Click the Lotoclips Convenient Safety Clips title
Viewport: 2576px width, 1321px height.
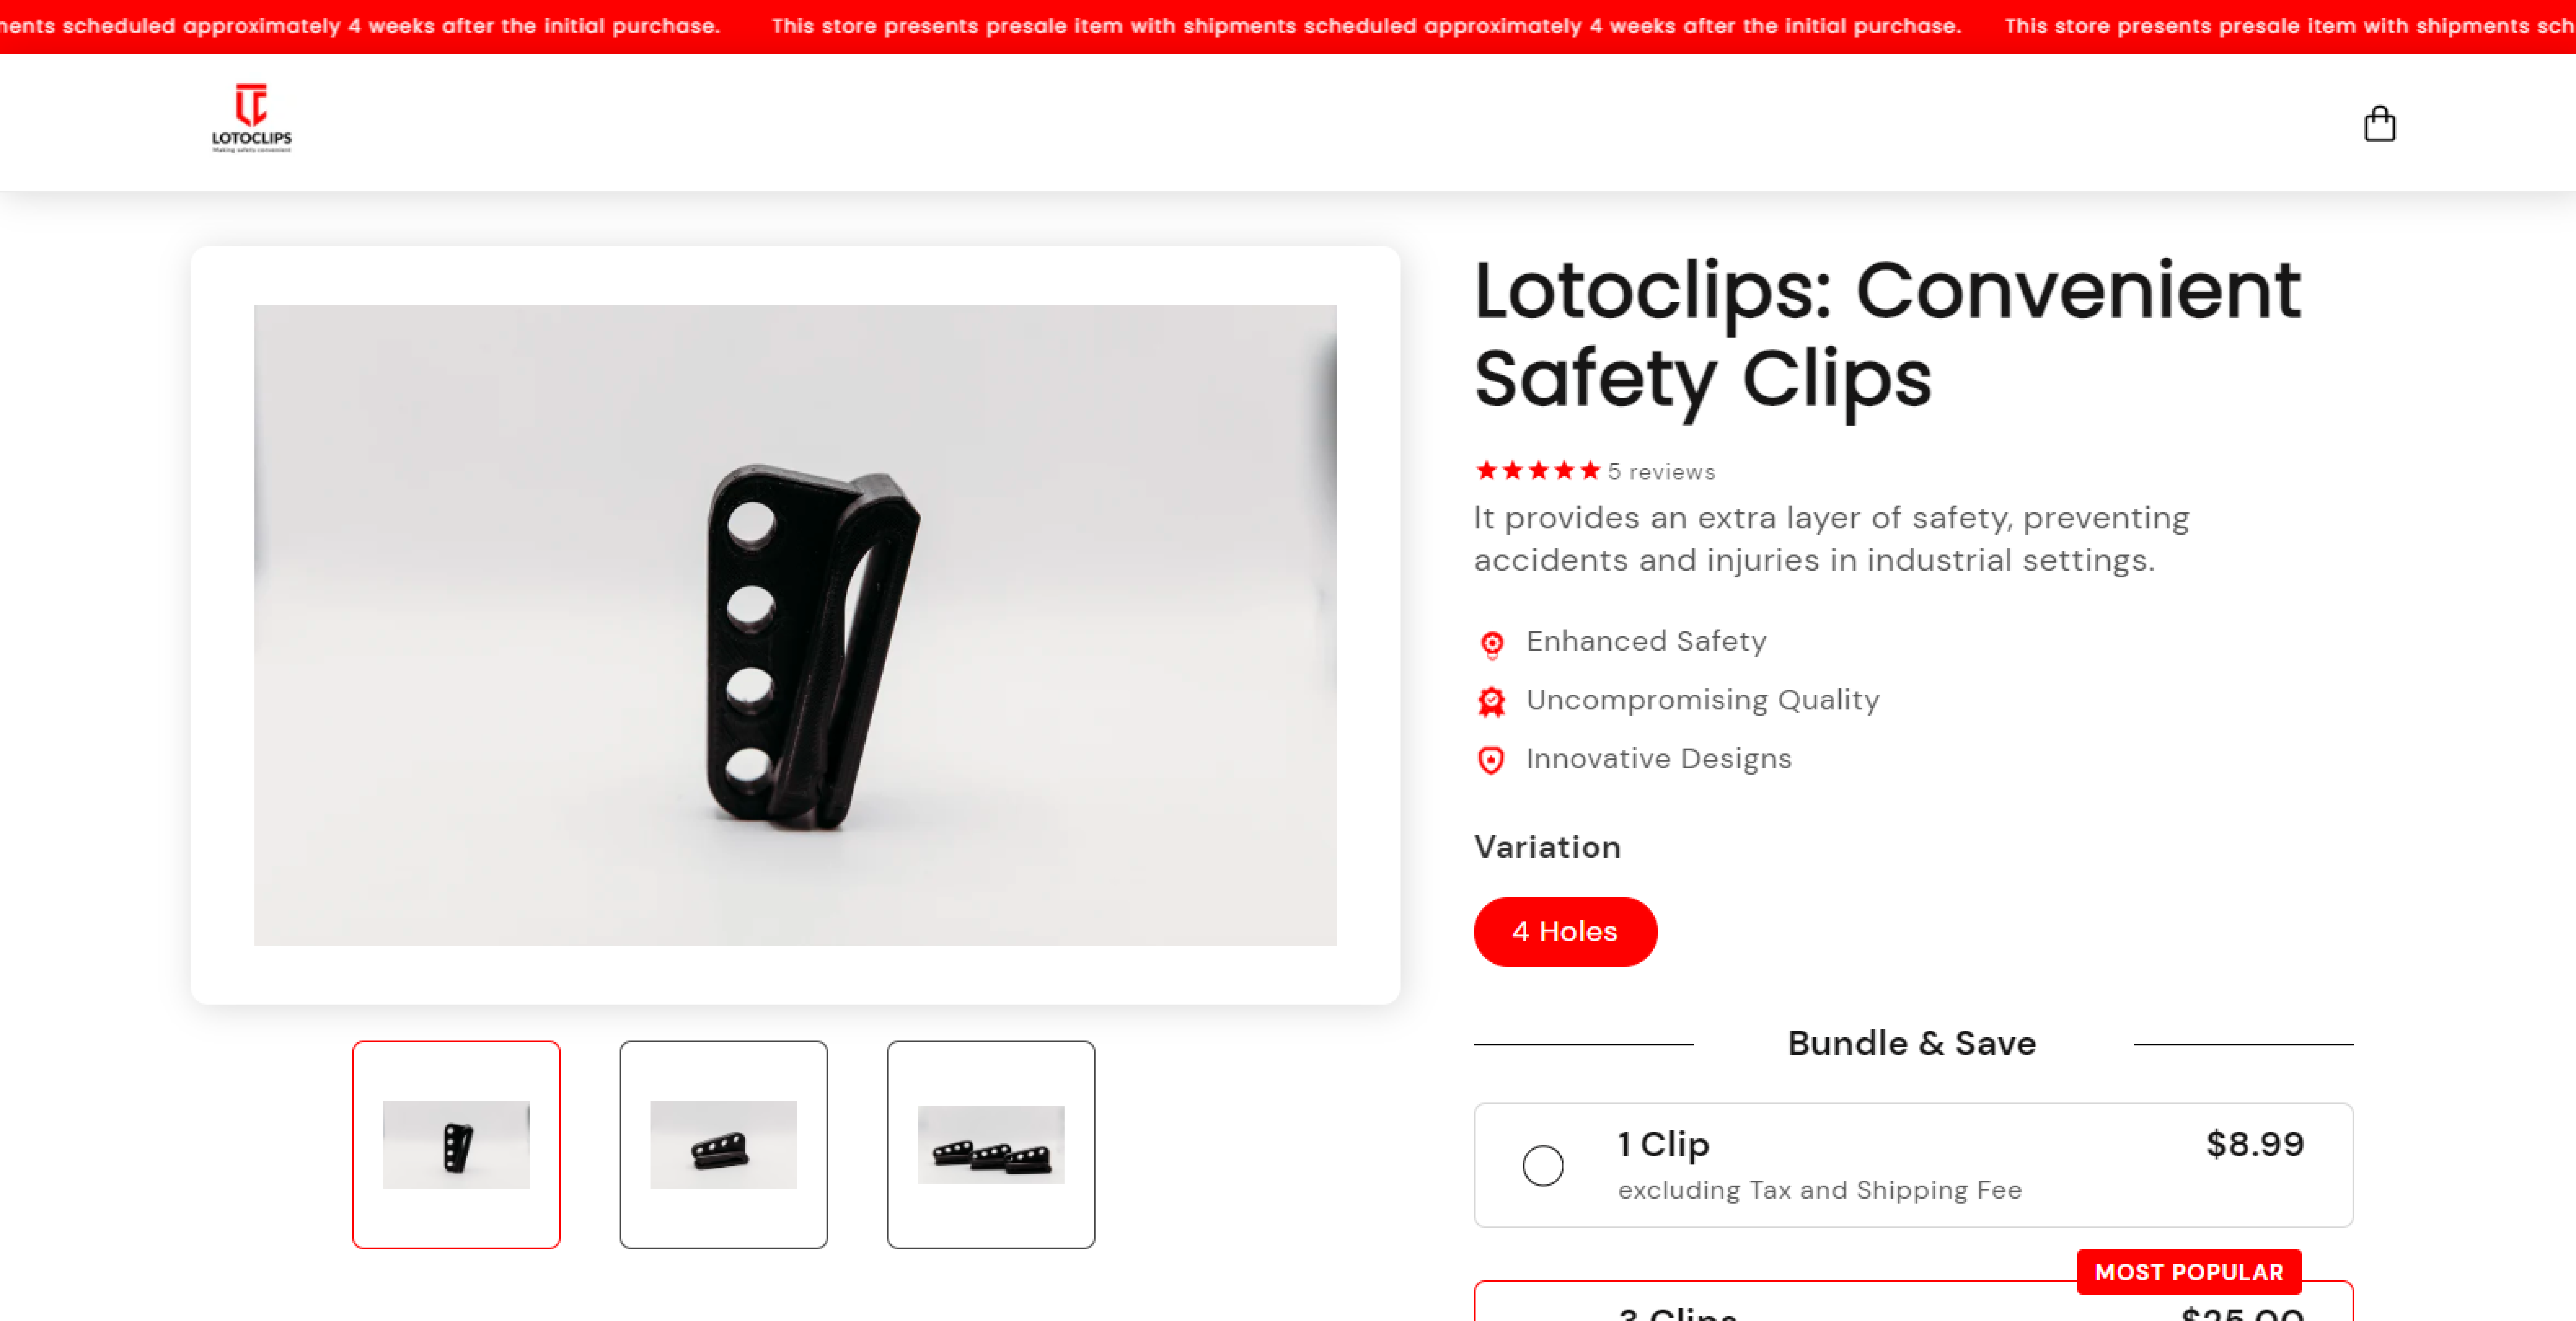coord(1887,334)
